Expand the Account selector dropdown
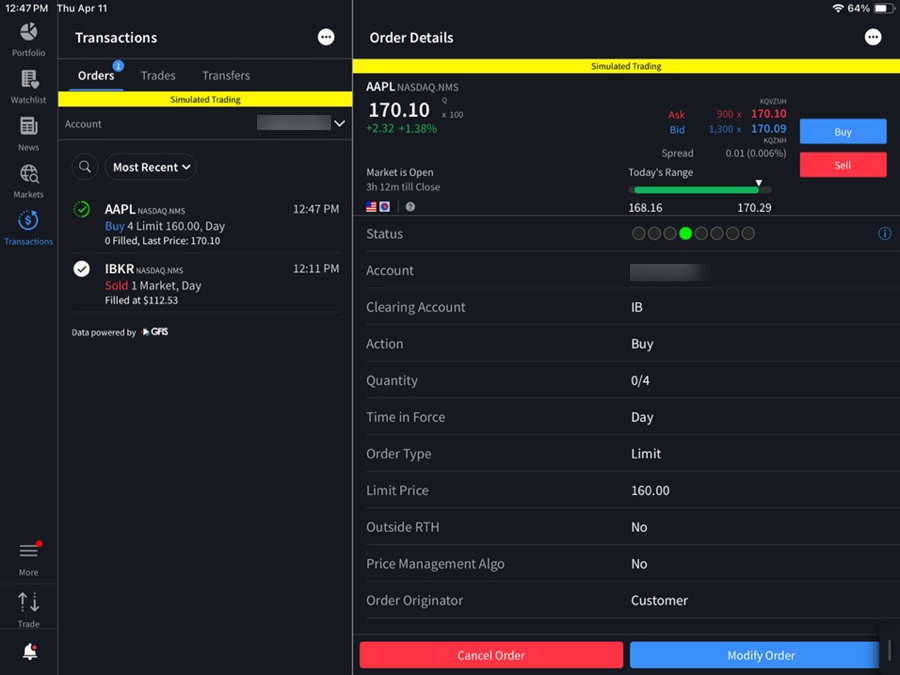This screenshot has width=900, height=675. pyautogui.click(x=339, y=123)
